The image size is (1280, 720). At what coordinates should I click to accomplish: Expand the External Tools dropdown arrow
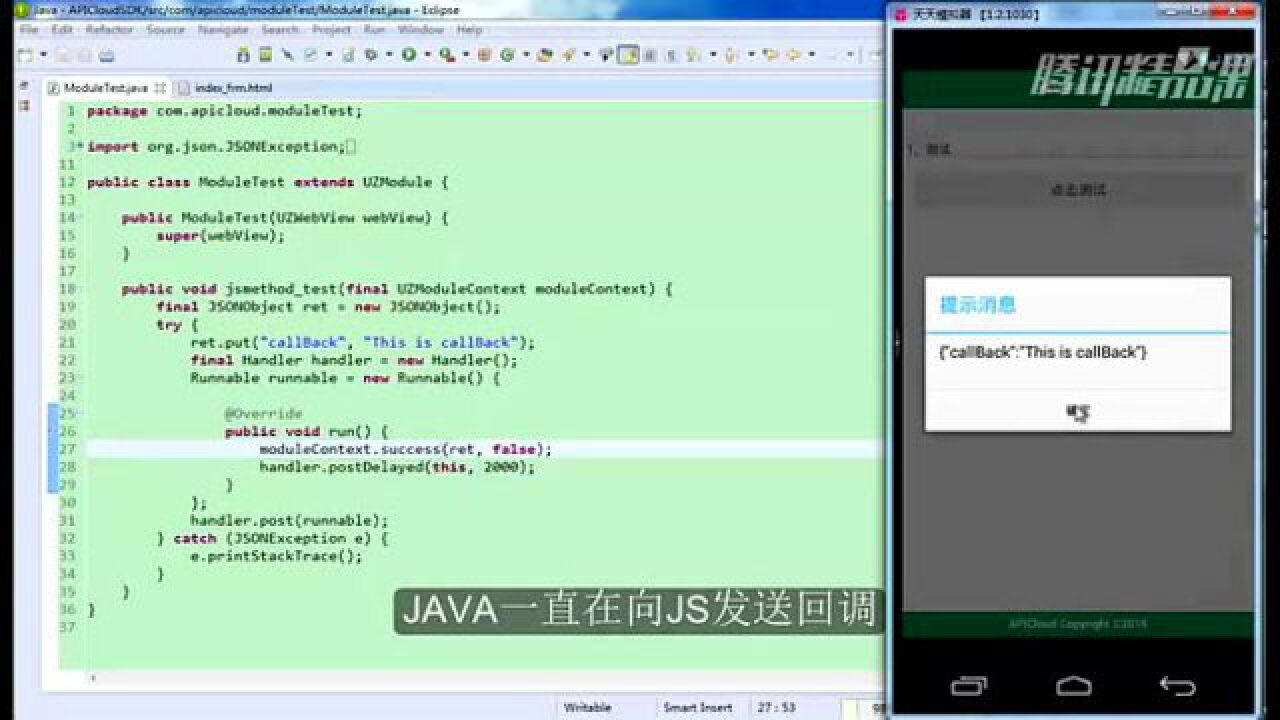(464, 55)
